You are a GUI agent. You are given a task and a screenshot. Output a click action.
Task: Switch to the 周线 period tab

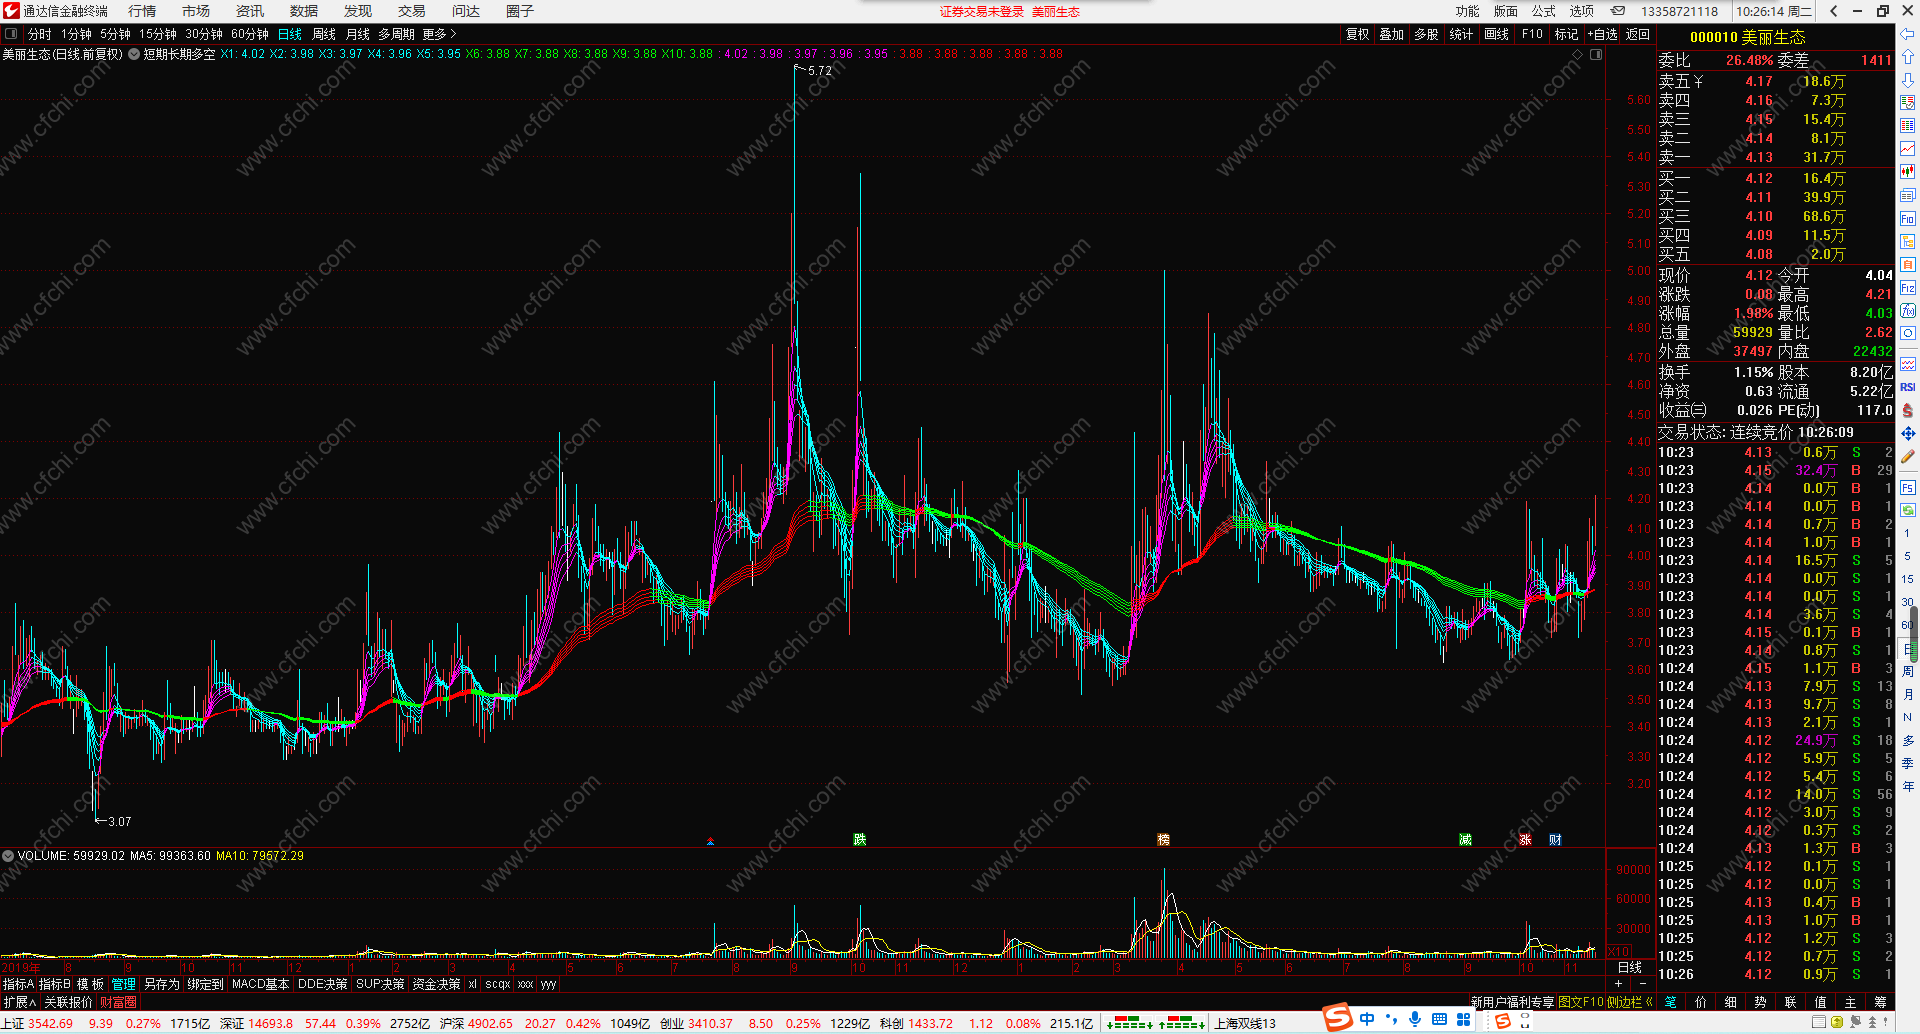pyautogui.click(x=324, y=34)
